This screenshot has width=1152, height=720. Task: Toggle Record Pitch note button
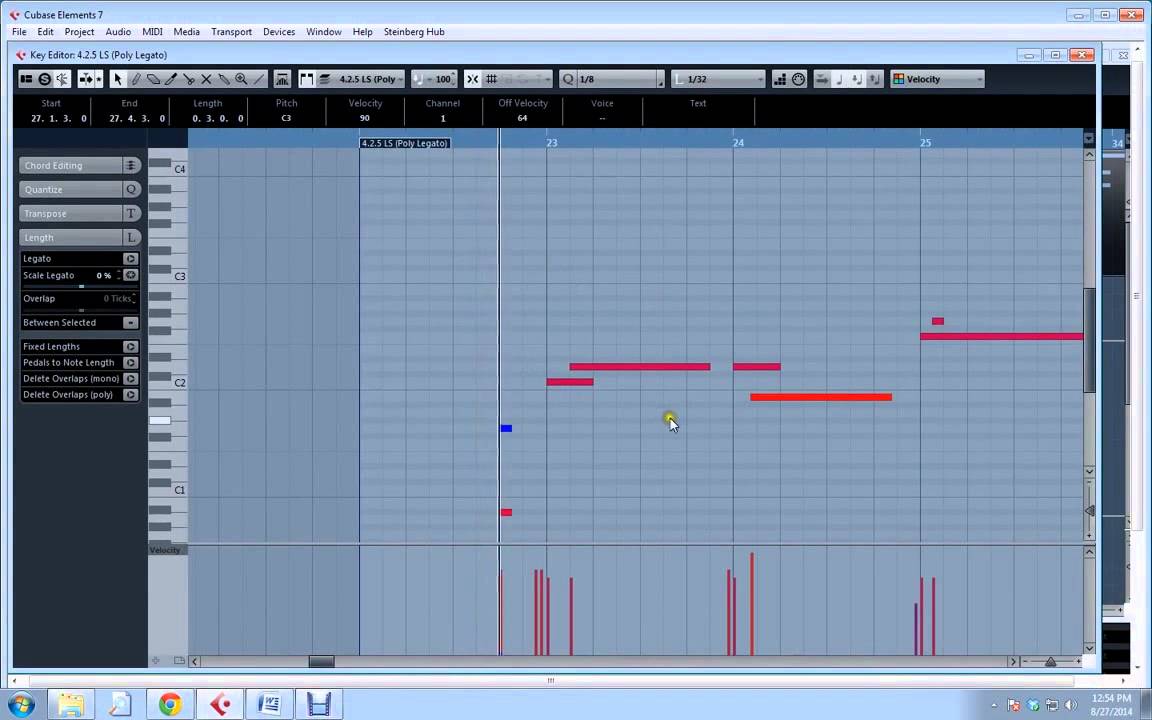click(840, 79)
